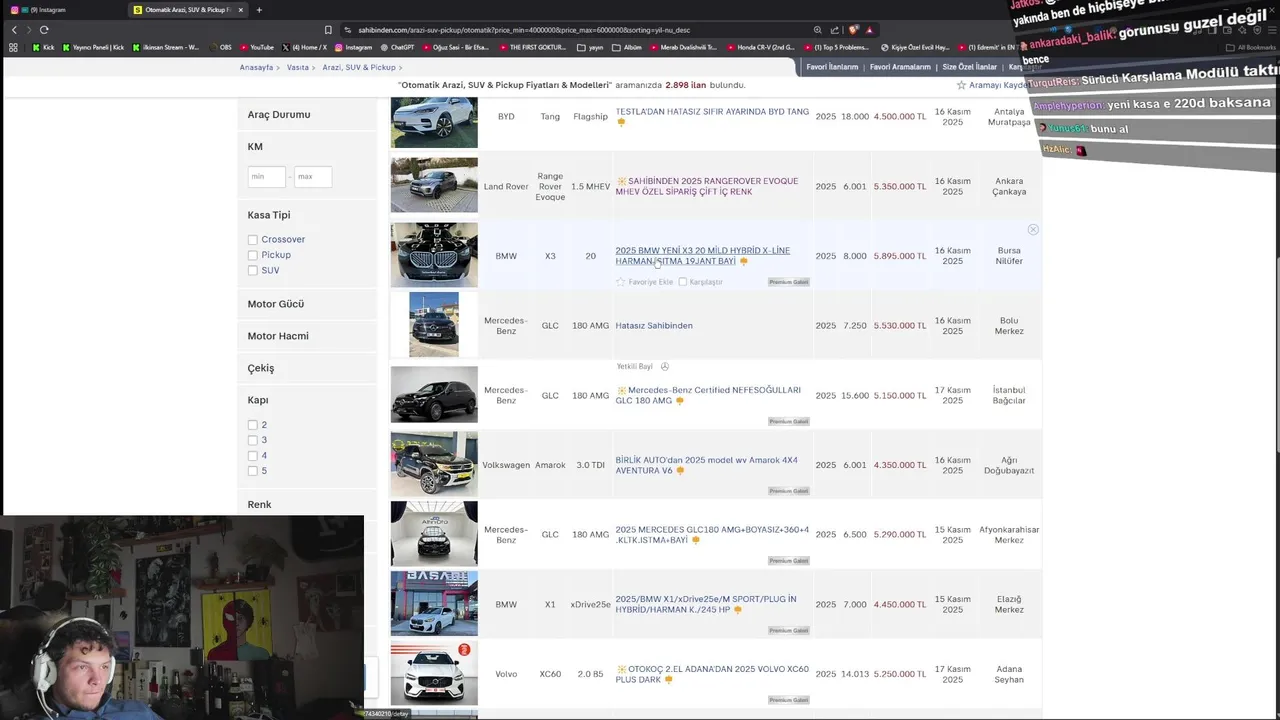Image resolution: width=1280 pixels, height=720 pixels.
Task: Open the Range Rover Evoque listing title
Action: [707, 186]
